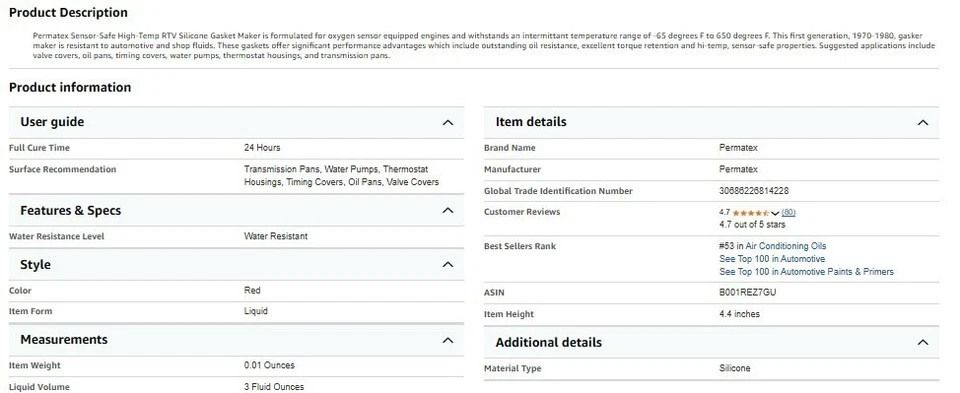Click the Item Weight label
The image size is (960, 393).
point(35,365)
